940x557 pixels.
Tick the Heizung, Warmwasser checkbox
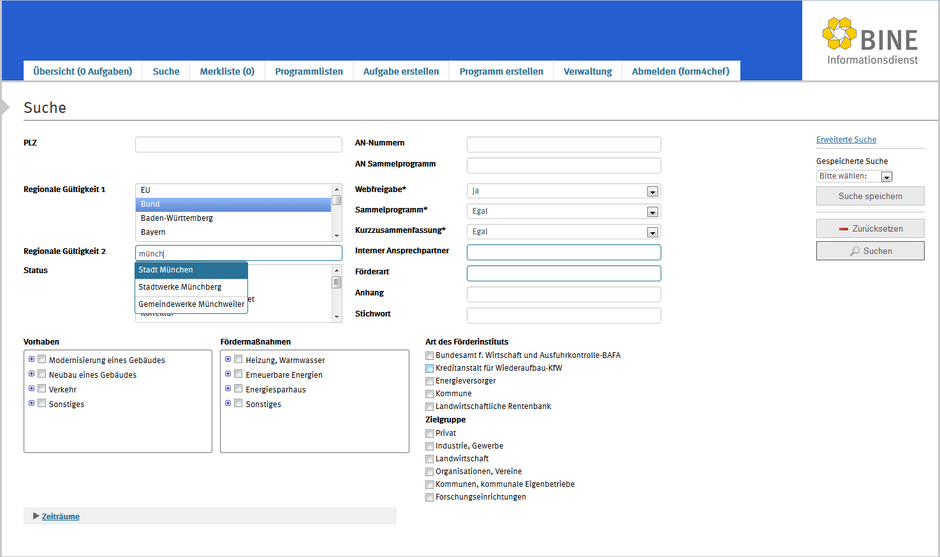(x=239, y=359)
